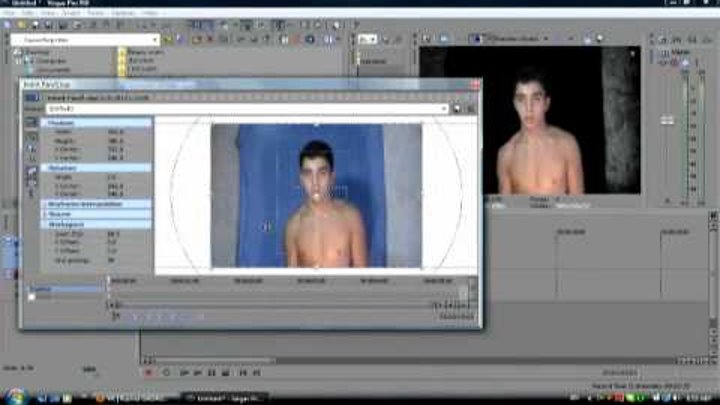Toggle Loop Playback transport button
720x405 pixels.
click(166, 373)
